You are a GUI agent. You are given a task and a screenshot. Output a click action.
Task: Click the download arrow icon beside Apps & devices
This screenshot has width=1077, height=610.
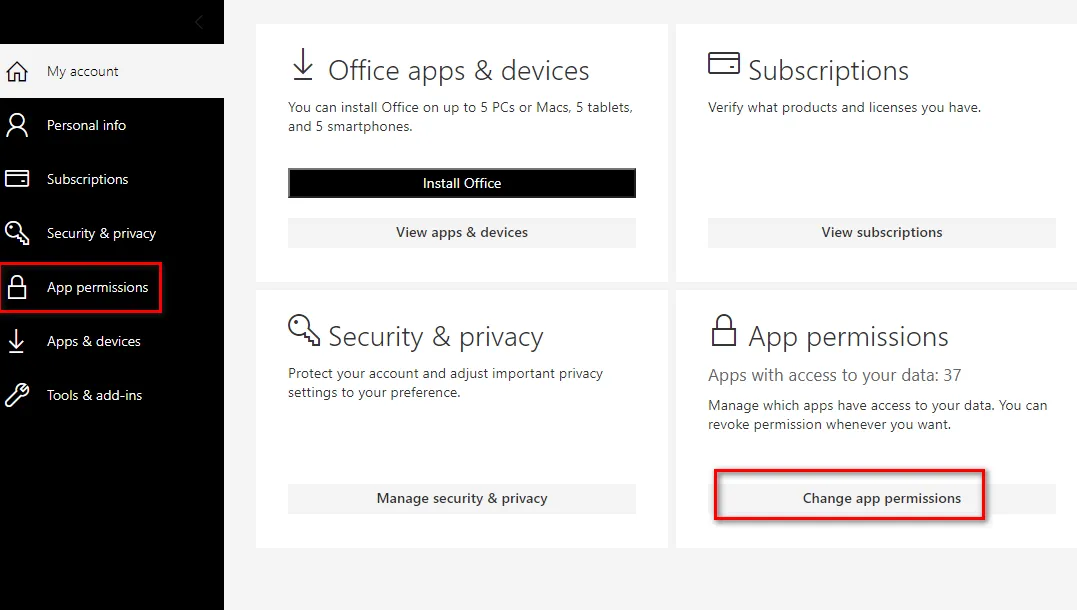pos(17,341)
